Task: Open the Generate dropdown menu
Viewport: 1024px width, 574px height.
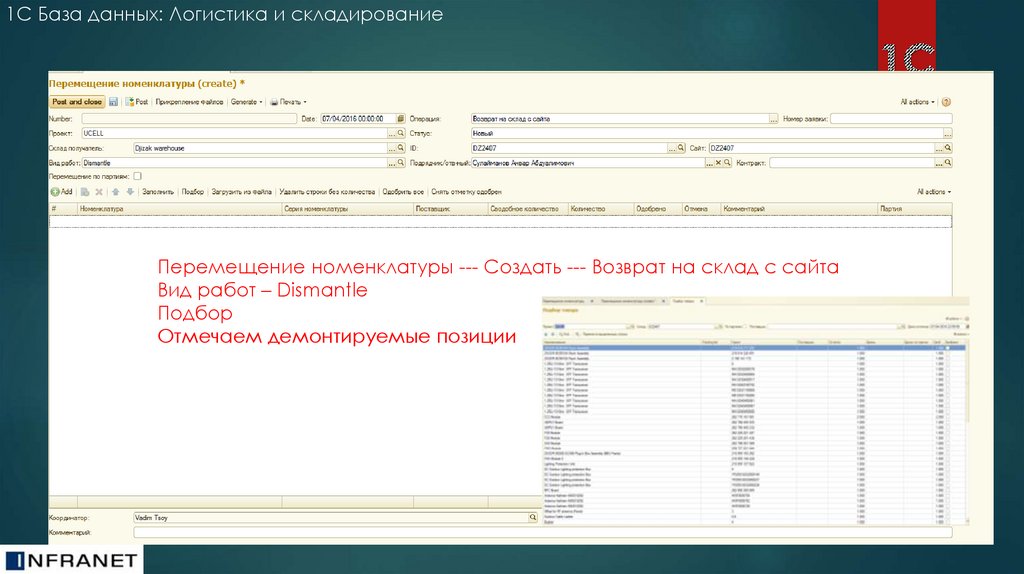Action: (x=247, y=102)
